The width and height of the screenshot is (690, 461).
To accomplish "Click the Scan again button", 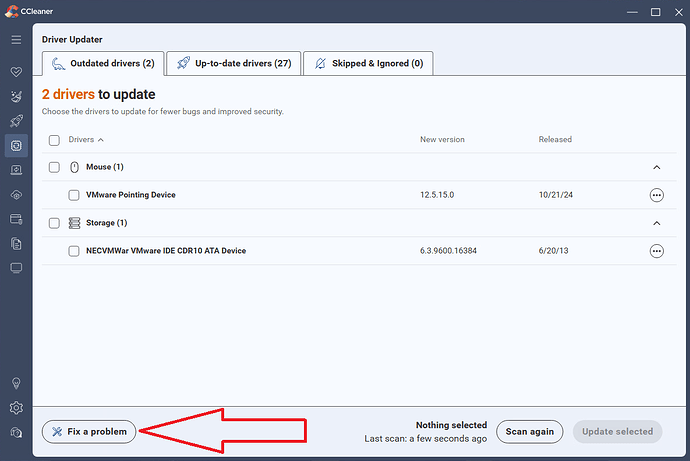I will 529,432.
